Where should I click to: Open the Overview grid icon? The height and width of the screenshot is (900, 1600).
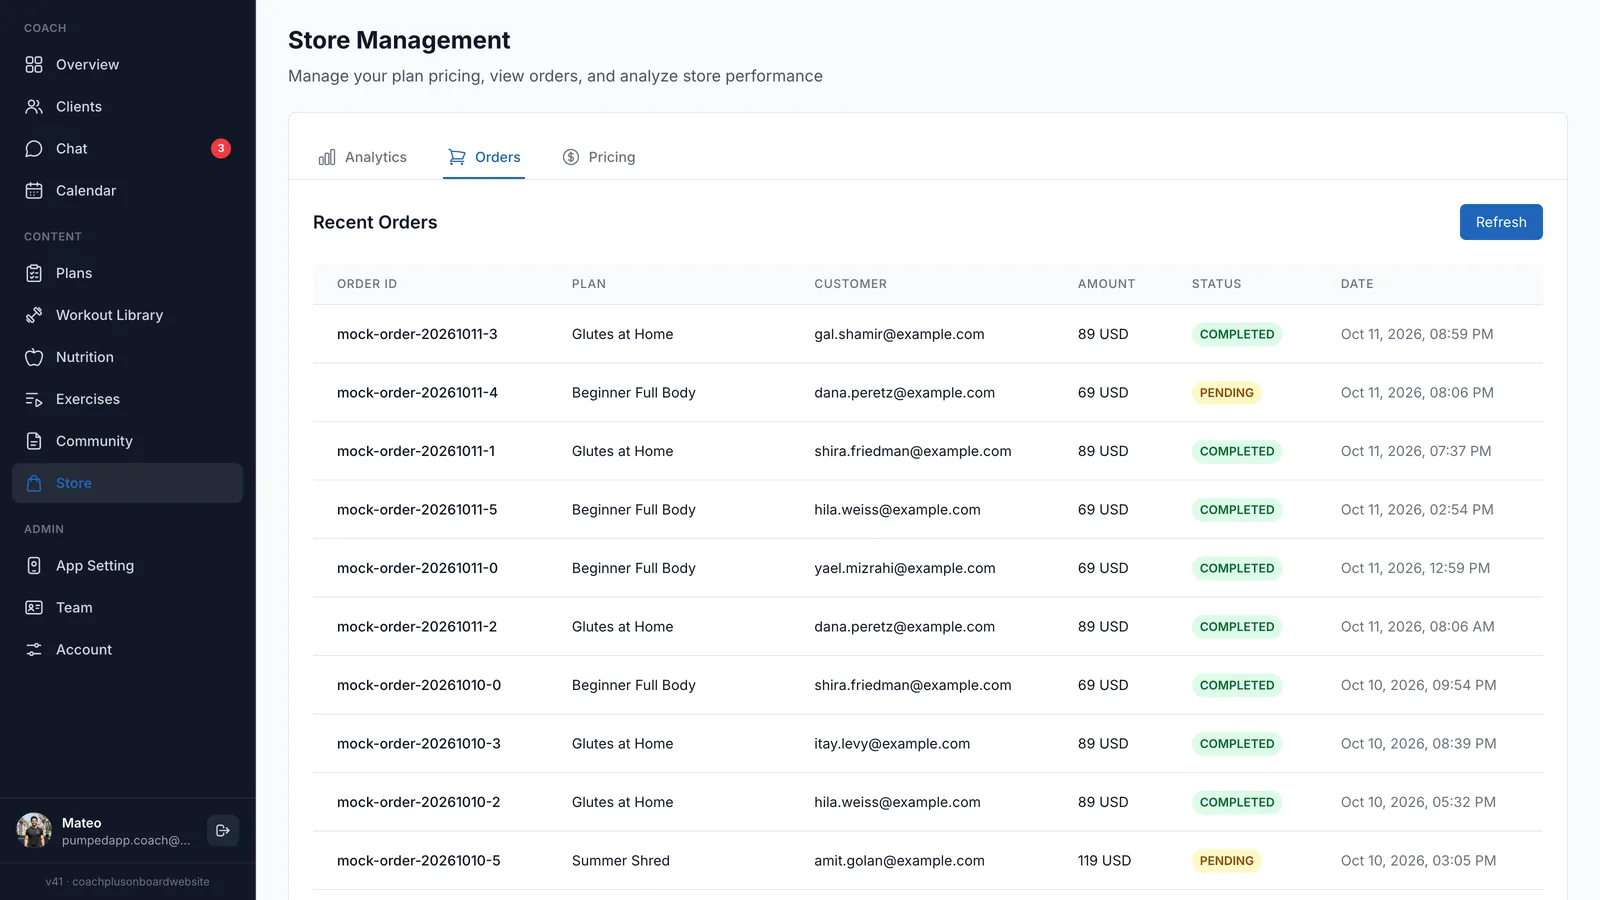(34, 65)
